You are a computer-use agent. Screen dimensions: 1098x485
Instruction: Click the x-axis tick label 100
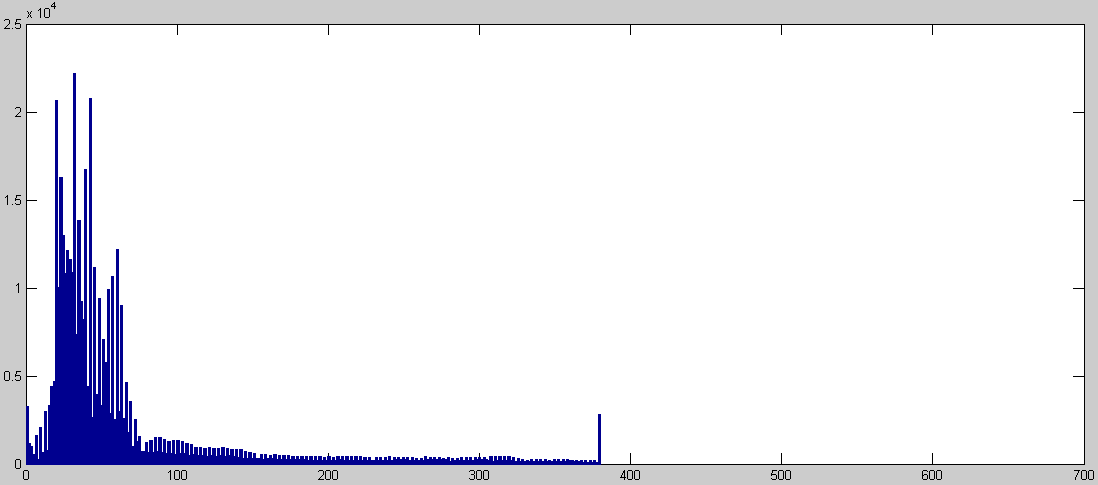(x=177, y=475)
